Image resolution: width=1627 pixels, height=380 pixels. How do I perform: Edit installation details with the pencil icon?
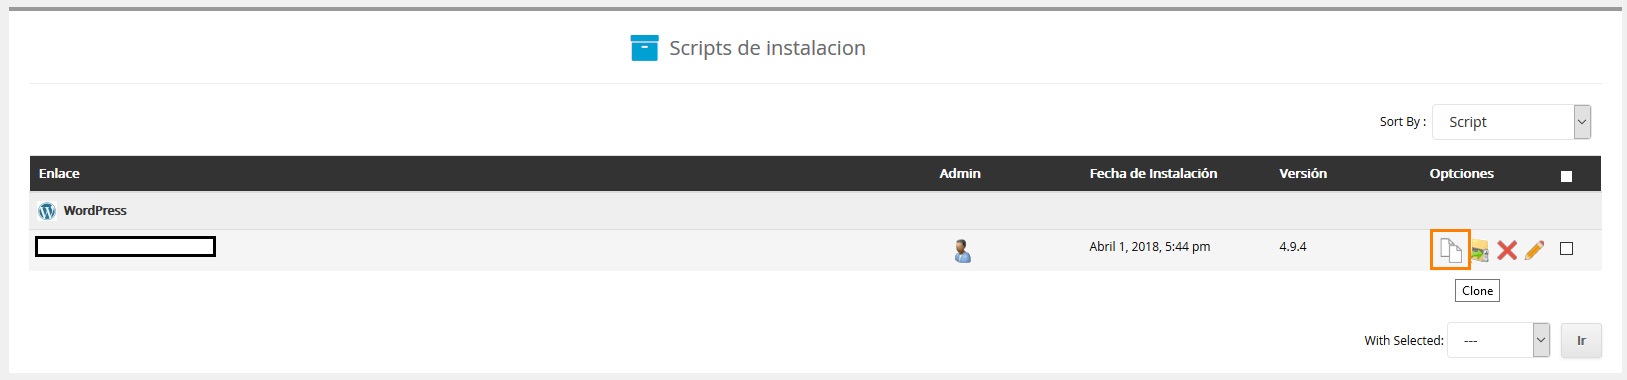[1535, 250]
